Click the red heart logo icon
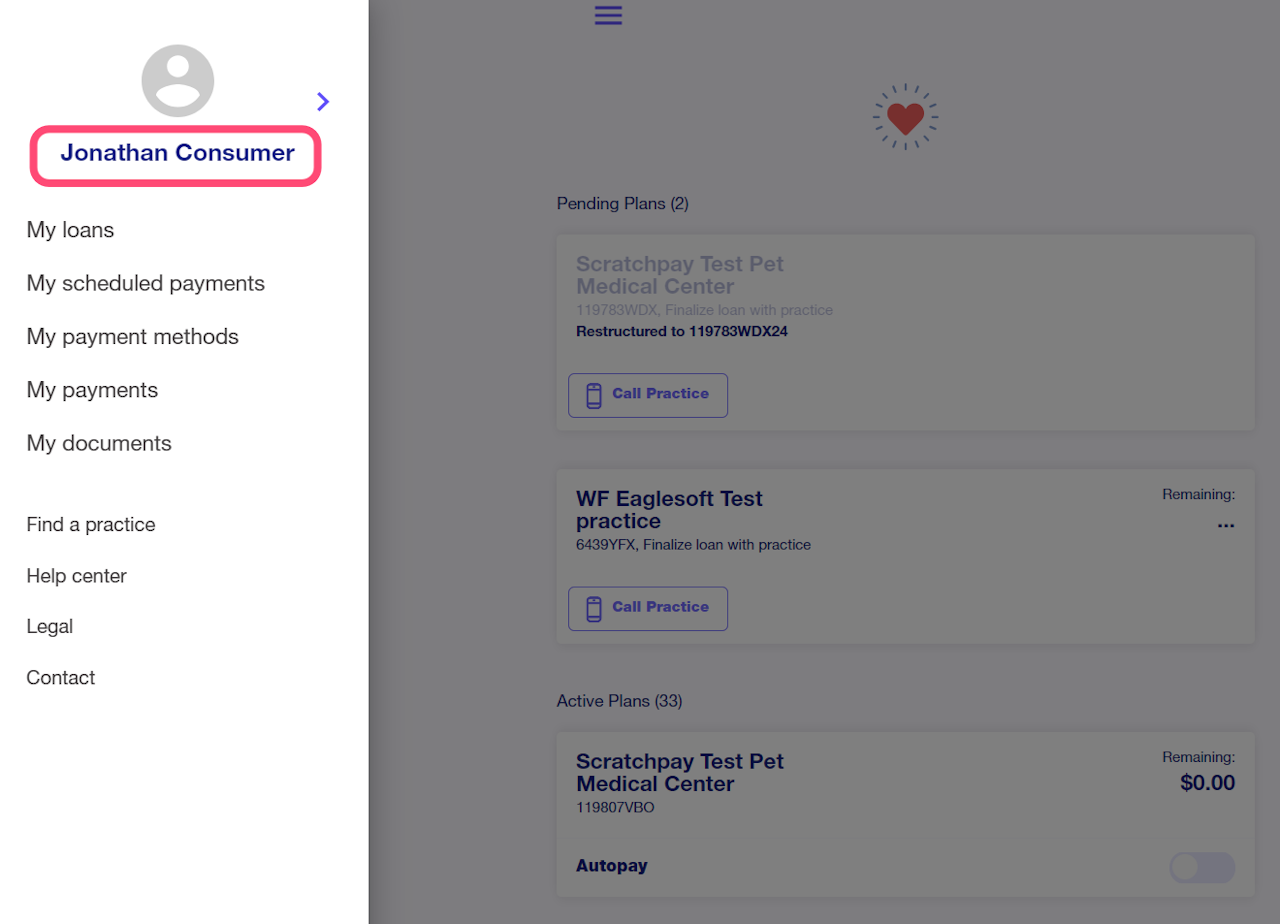The width and height of the screenshot is (1280, 924). [905, 117]
